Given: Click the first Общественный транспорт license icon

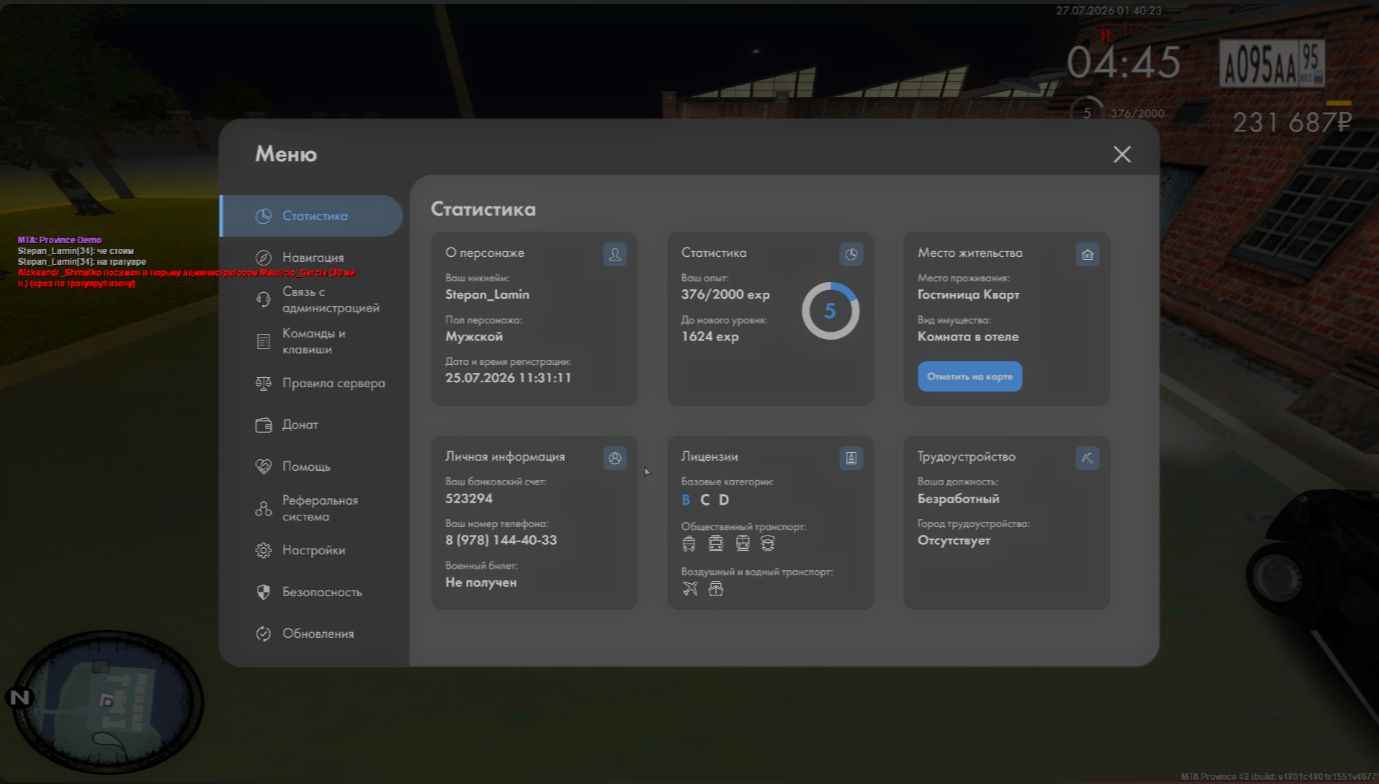Looking at the screenshot, I should [x=689, y=544].
